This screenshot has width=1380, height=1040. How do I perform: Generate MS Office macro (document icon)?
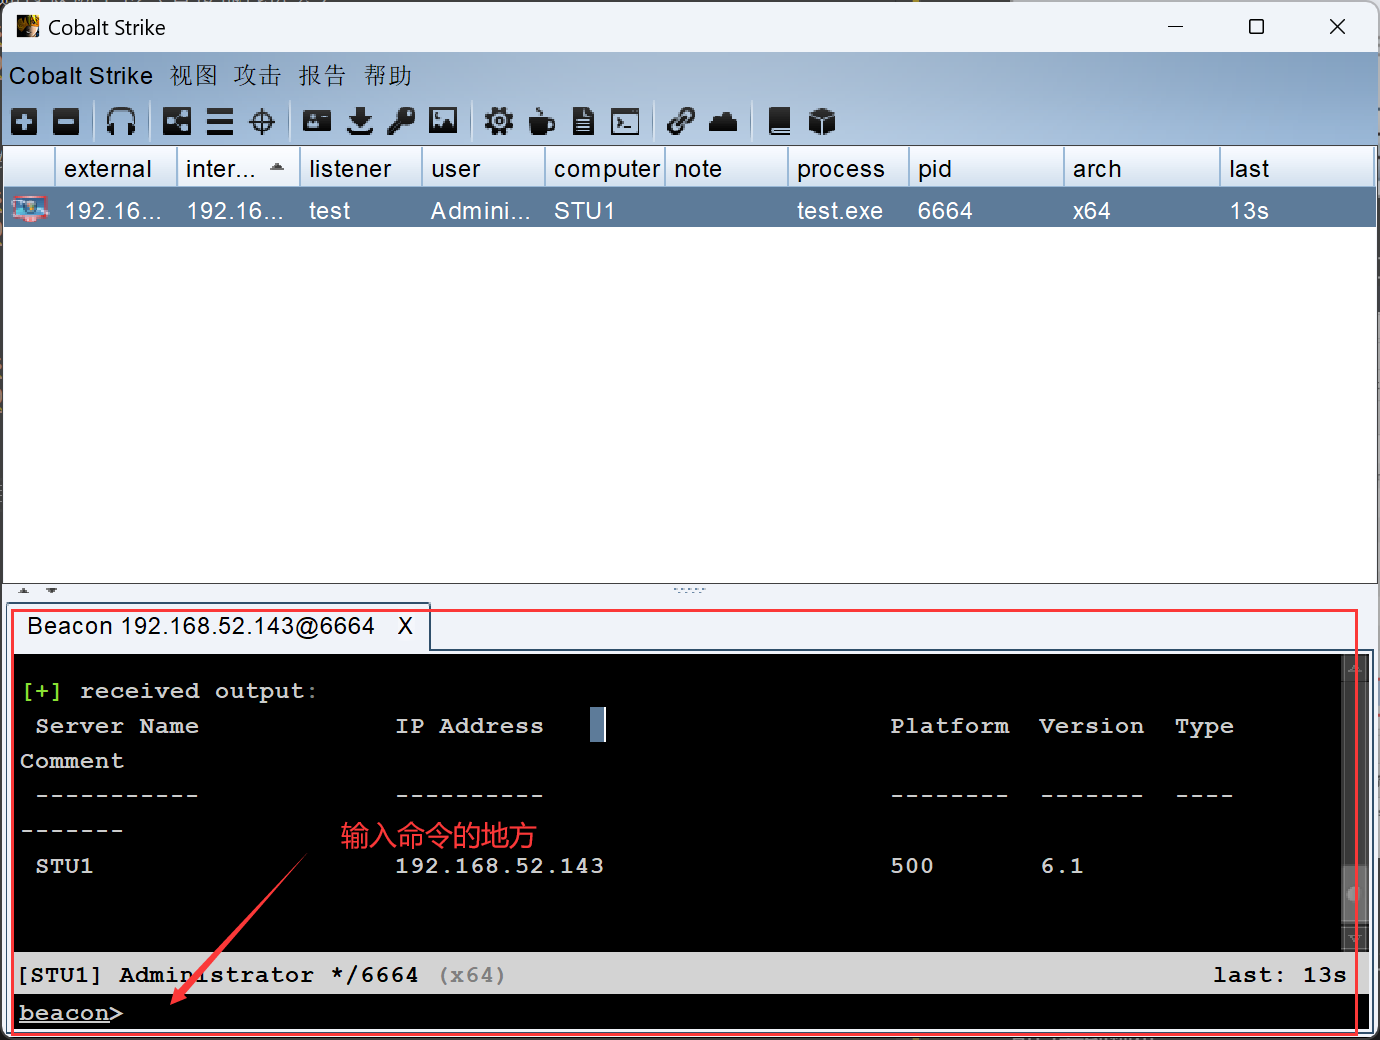click(583, 122)
